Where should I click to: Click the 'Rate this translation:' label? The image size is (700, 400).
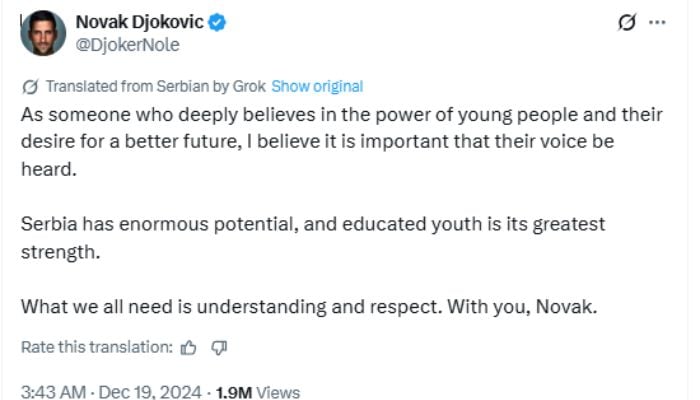(x=96, y=347)
